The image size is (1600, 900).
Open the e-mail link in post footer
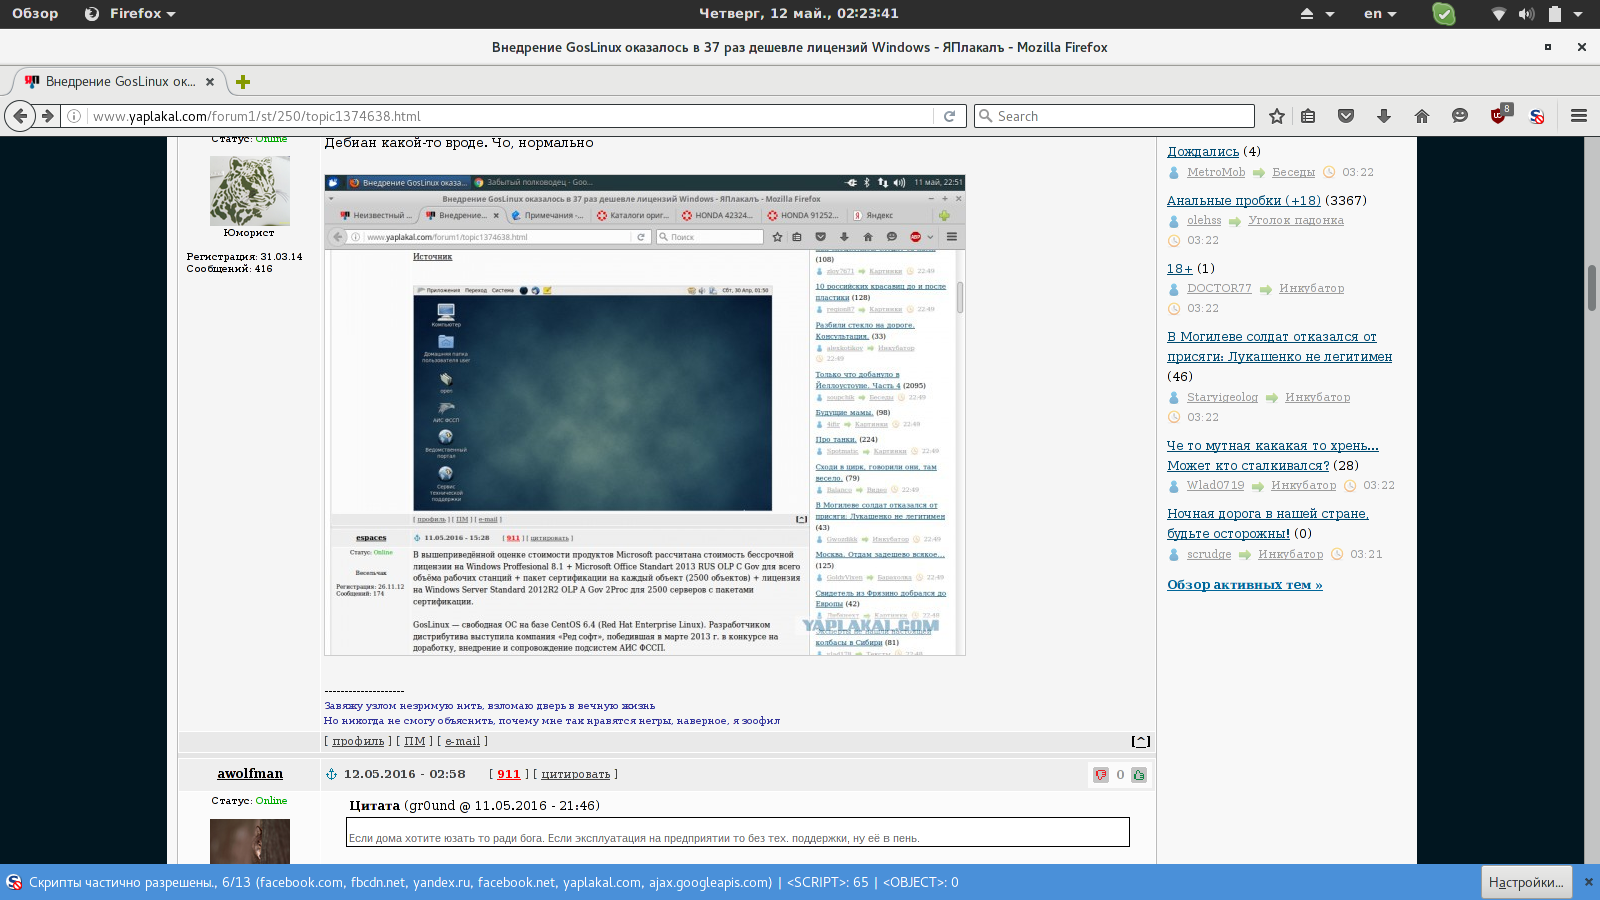(463, 741)
